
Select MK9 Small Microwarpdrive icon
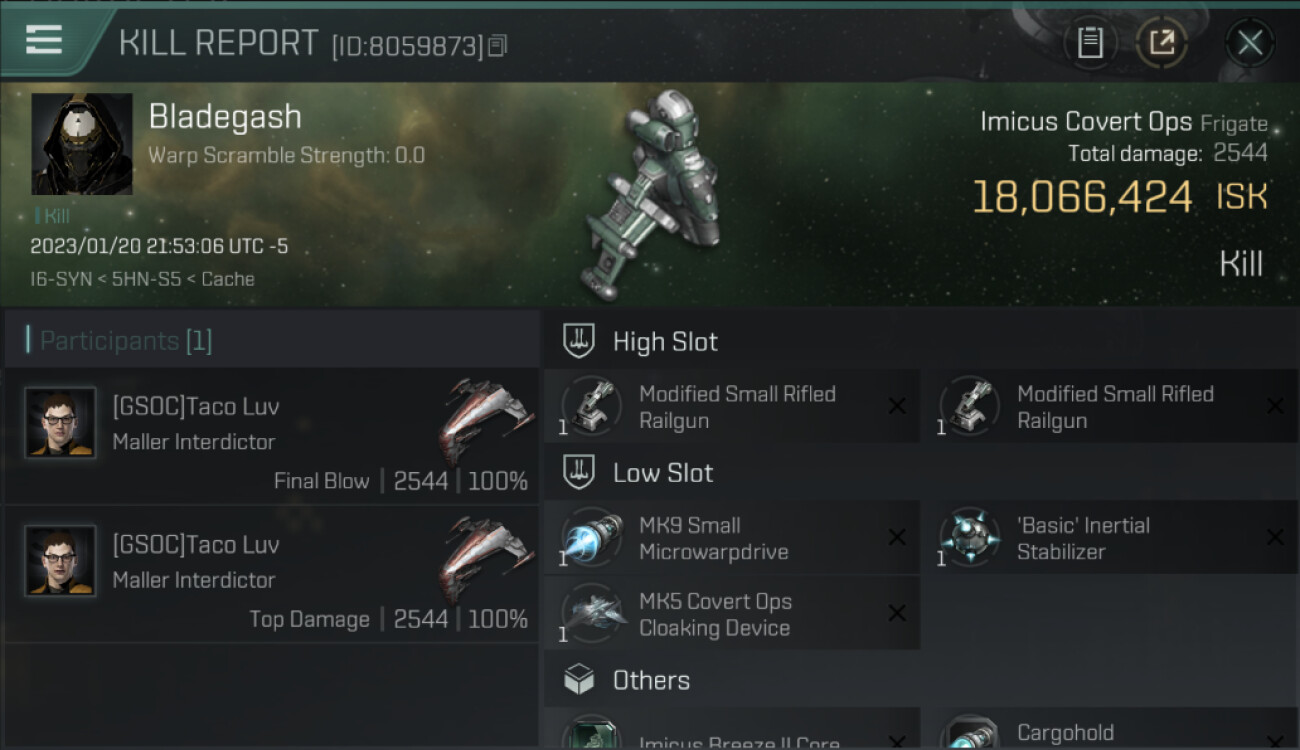[x=592, y=538]
